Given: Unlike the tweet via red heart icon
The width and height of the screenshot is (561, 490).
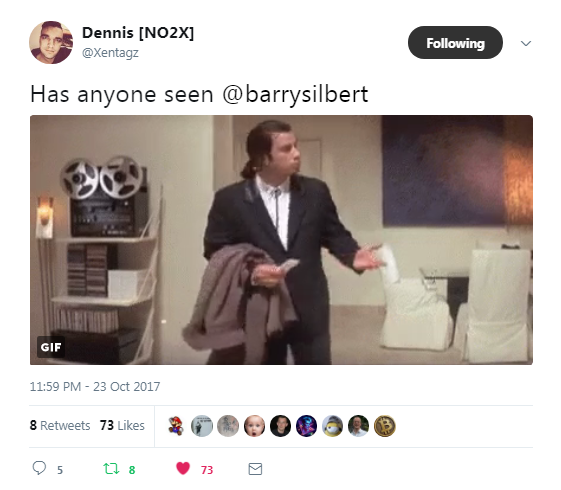Looking at the screenshot, I should [x=183, y=468].
